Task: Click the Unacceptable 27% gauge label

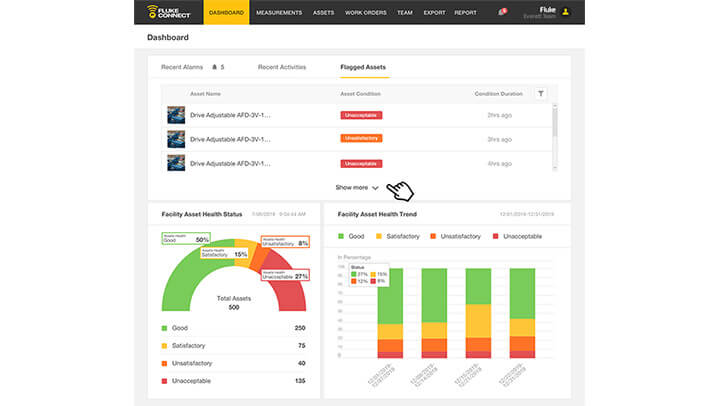Action: [285, 275]
